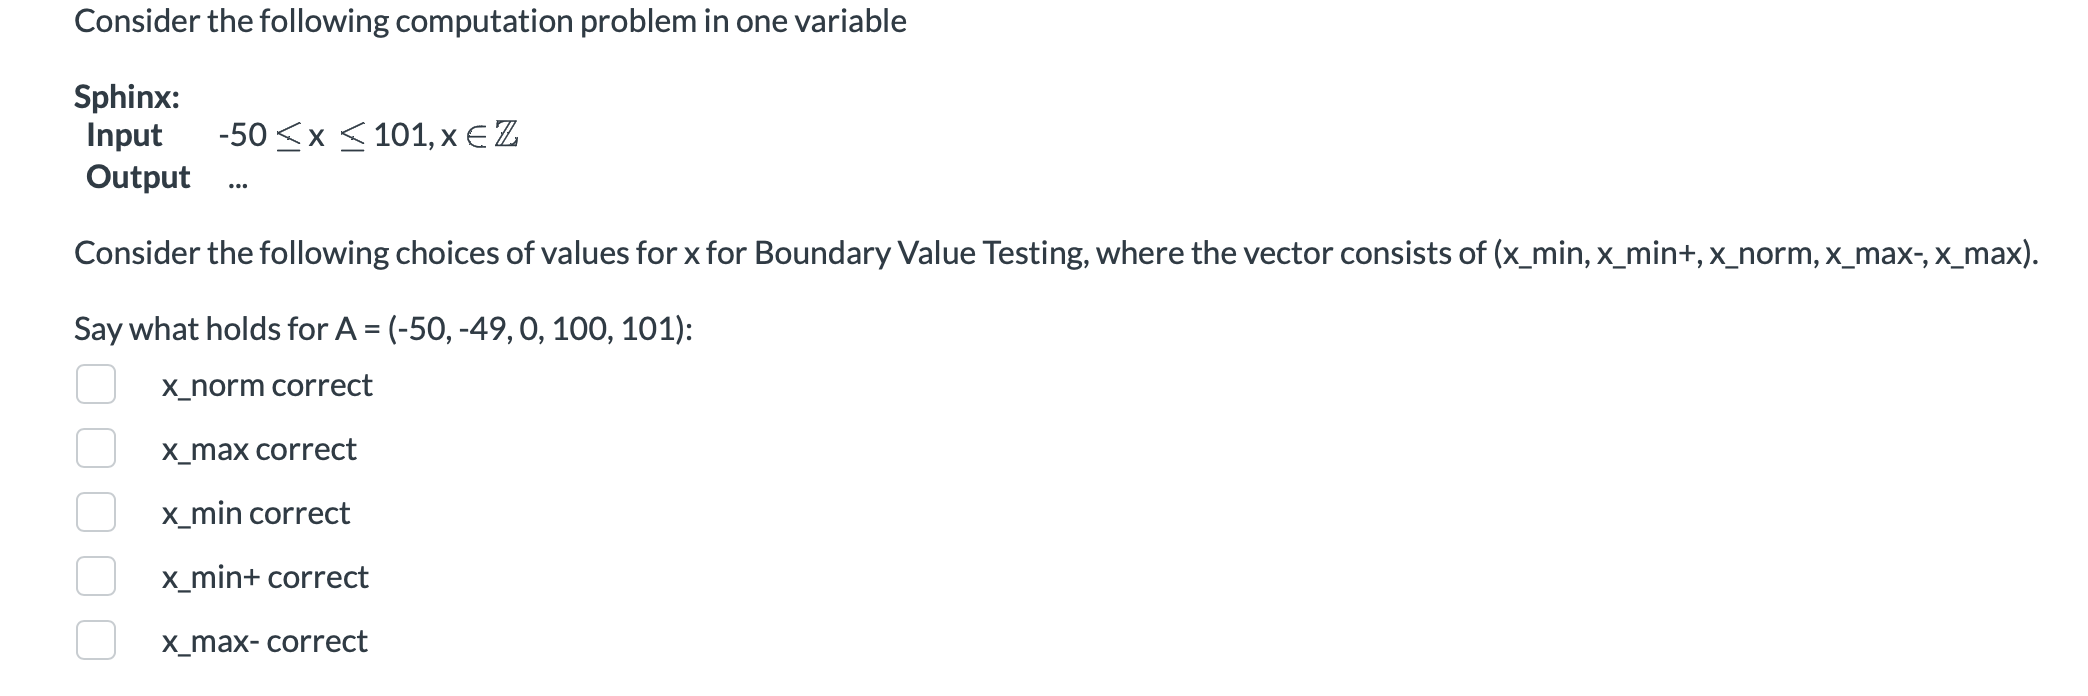
Task: Select the x_min+ correct answer label
Action: pyautogui.click(x=266, y=578)
